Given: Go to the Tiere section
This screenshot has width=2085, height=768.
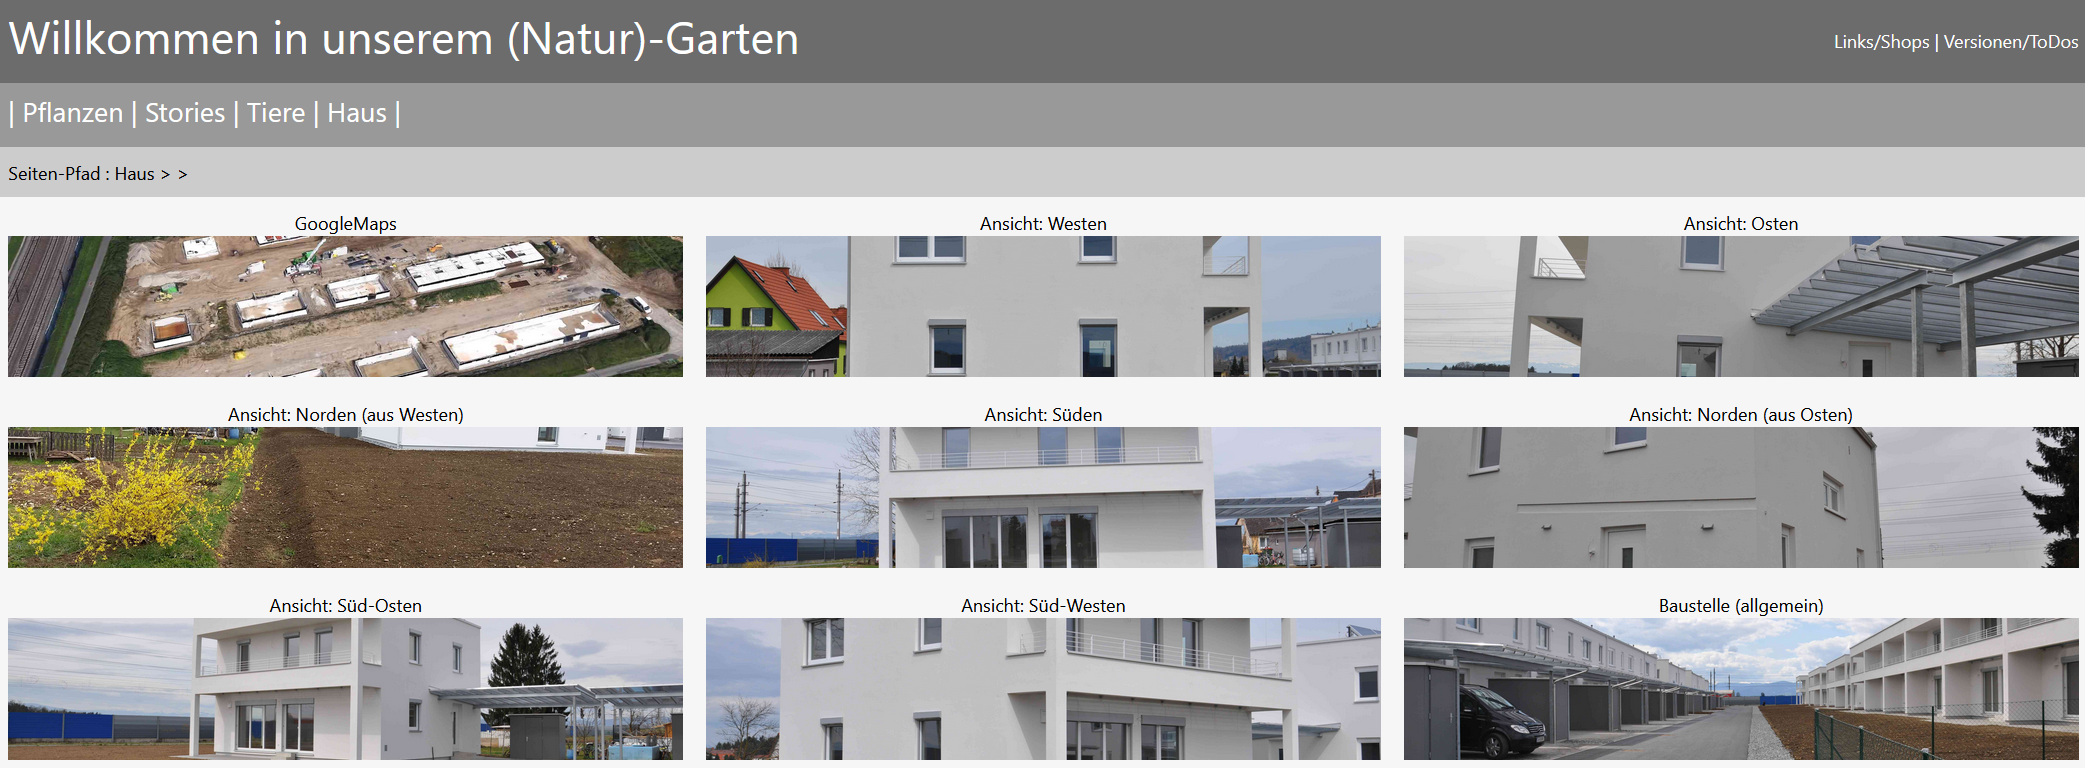Looking at the screenshot, I should pyautogui.click(x=276, y=113).
